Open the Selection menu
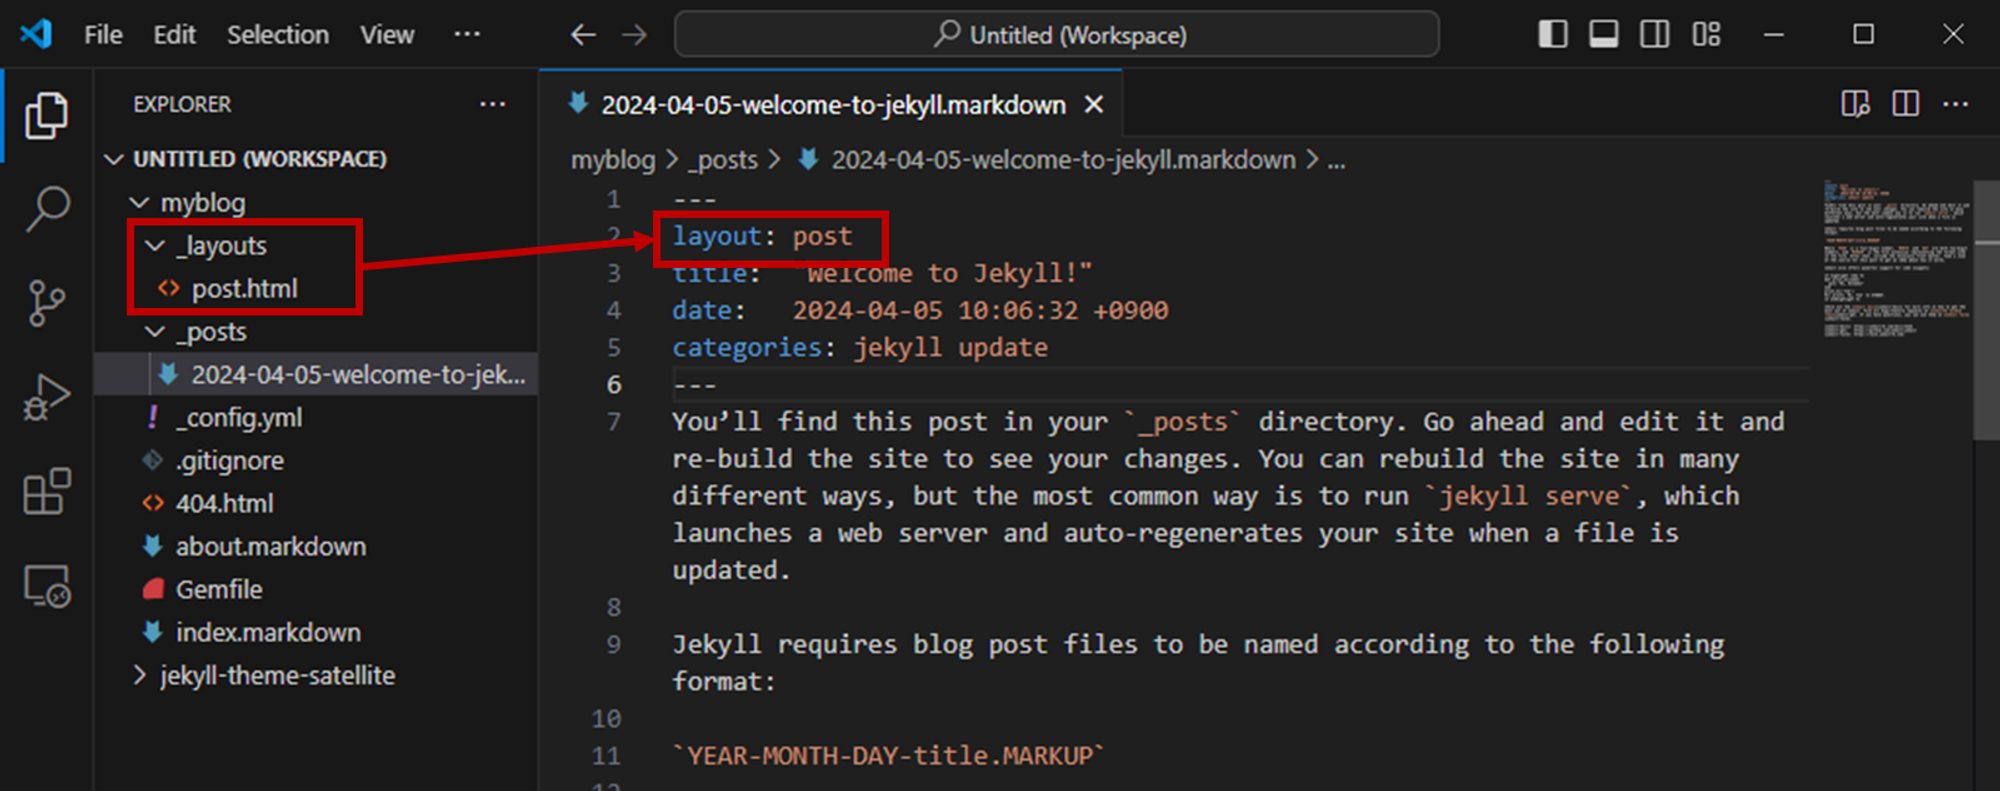 pos(277,35)
